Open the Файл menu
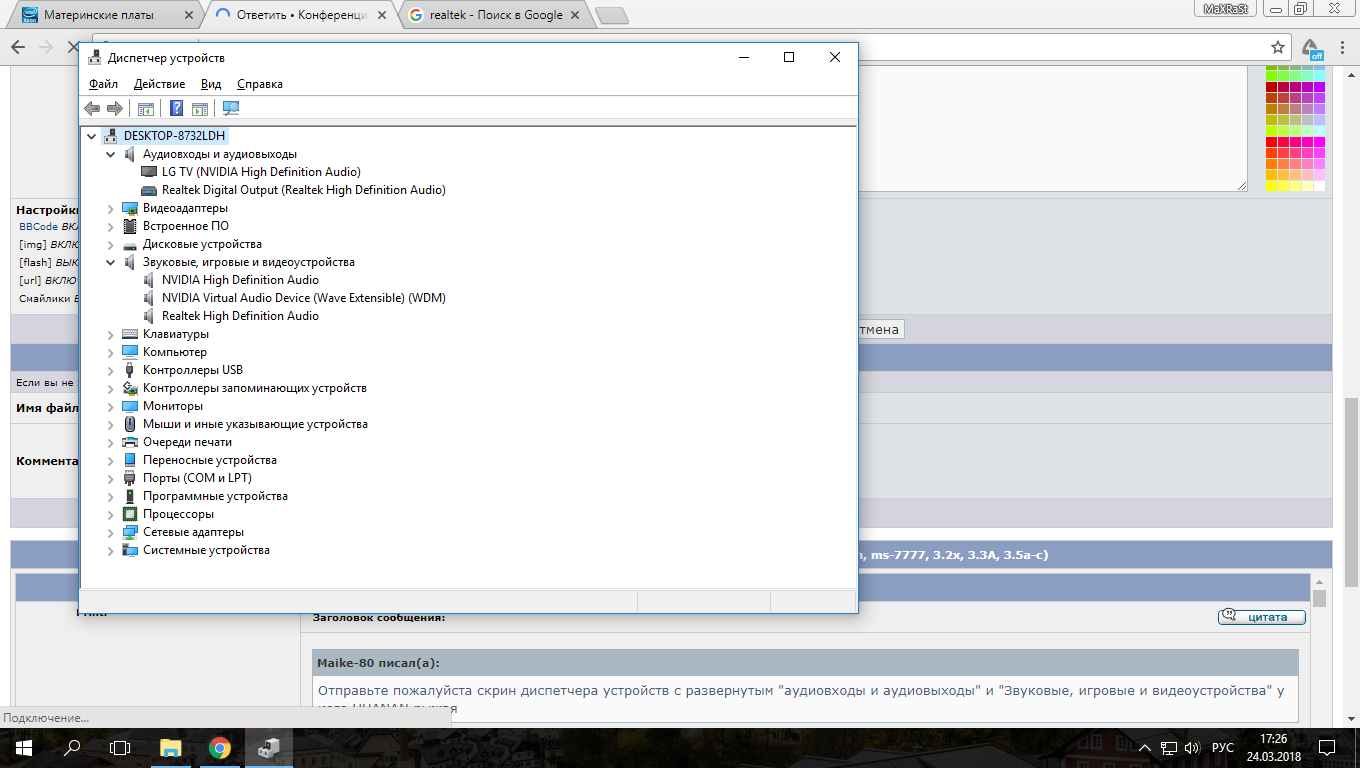Image resolution: width=1360 pixels, height=768 pixels. [103, 84]
